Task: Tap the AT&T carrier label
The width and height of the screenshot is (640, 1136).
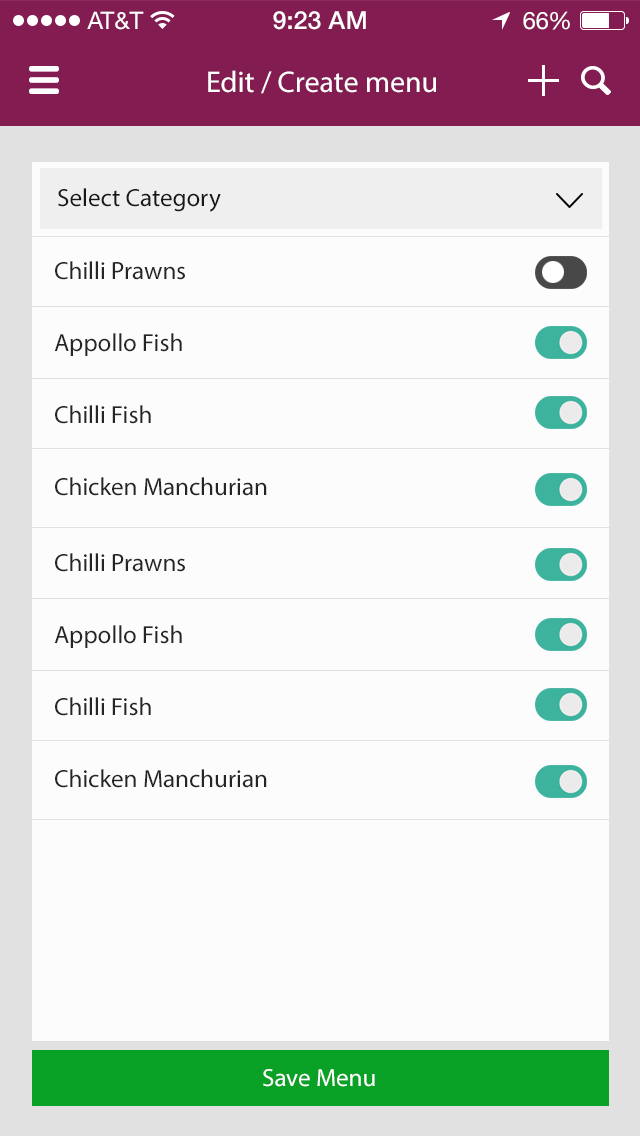Action: (114, 21)
